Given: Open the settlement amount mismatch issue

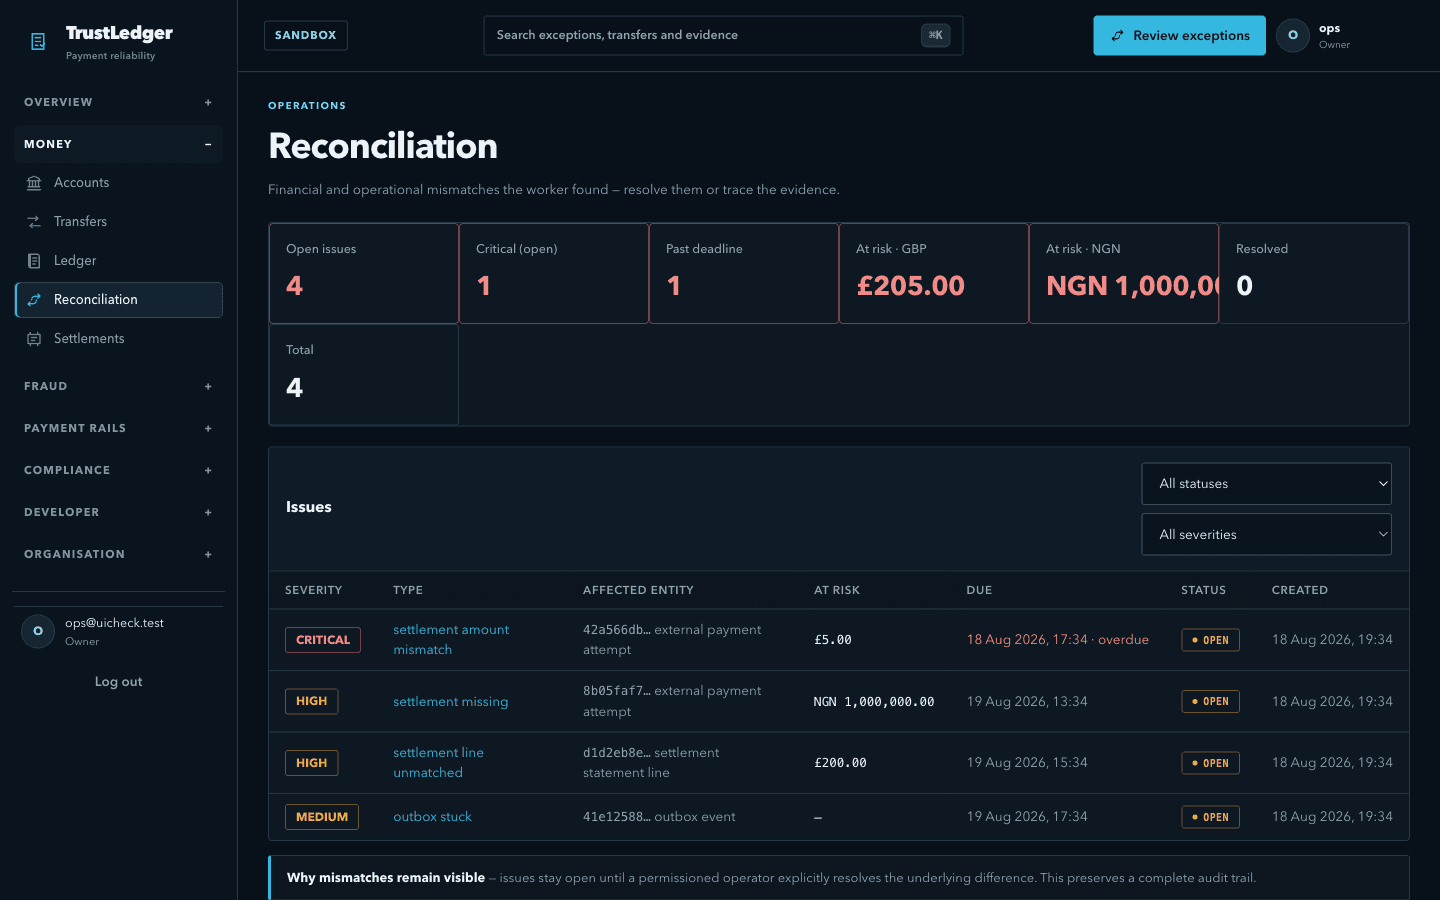Looking at the screenshot, I should [x=451, y=640].
